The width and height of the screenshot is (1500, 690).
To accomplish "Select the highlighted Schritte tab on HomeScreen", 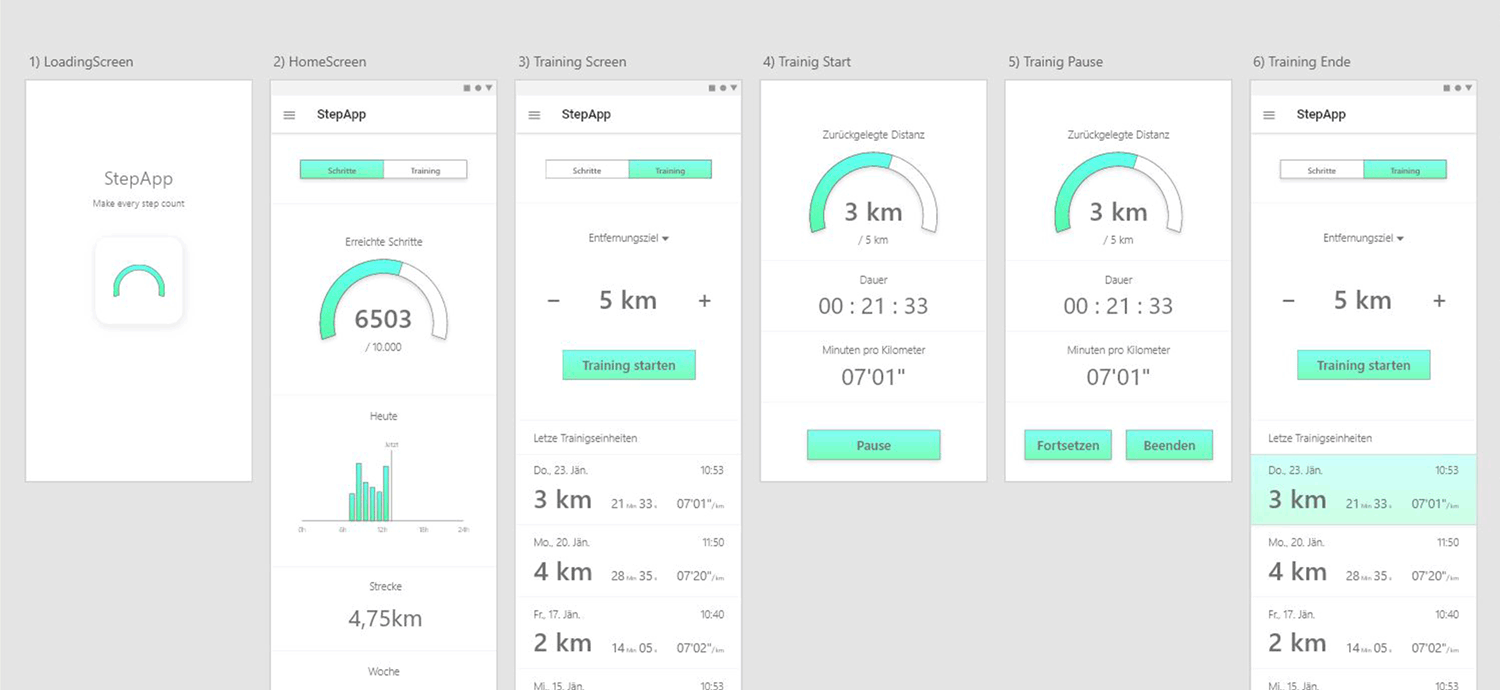I will pyautogui.click(x=342, y=171).
